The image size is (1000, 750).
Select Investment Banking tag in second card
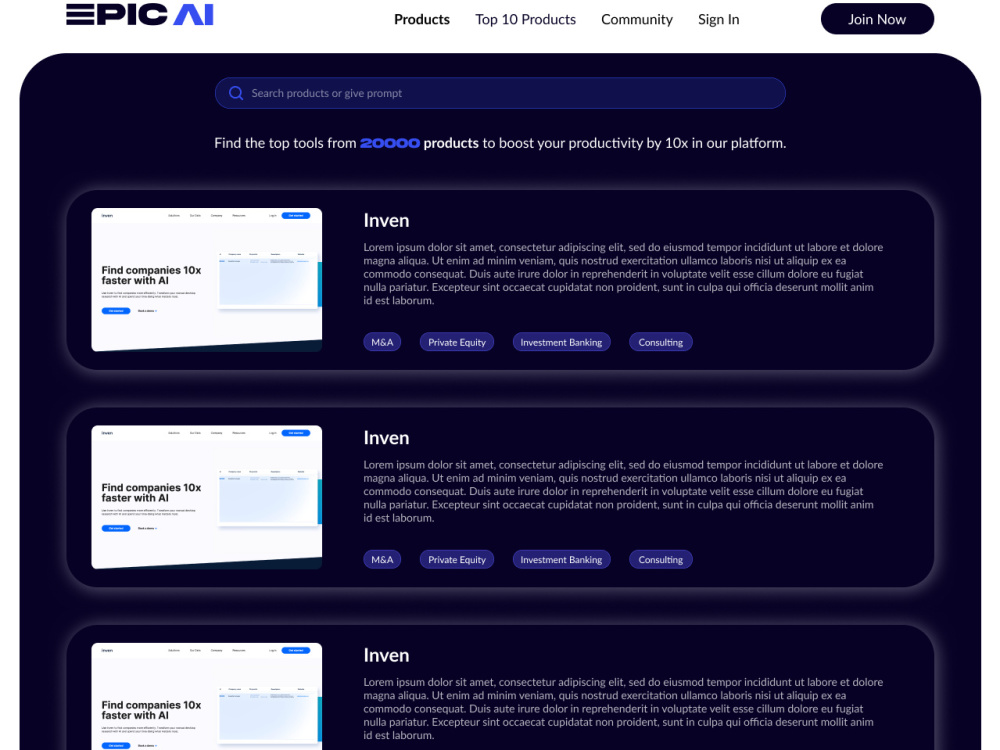[561, 560]
